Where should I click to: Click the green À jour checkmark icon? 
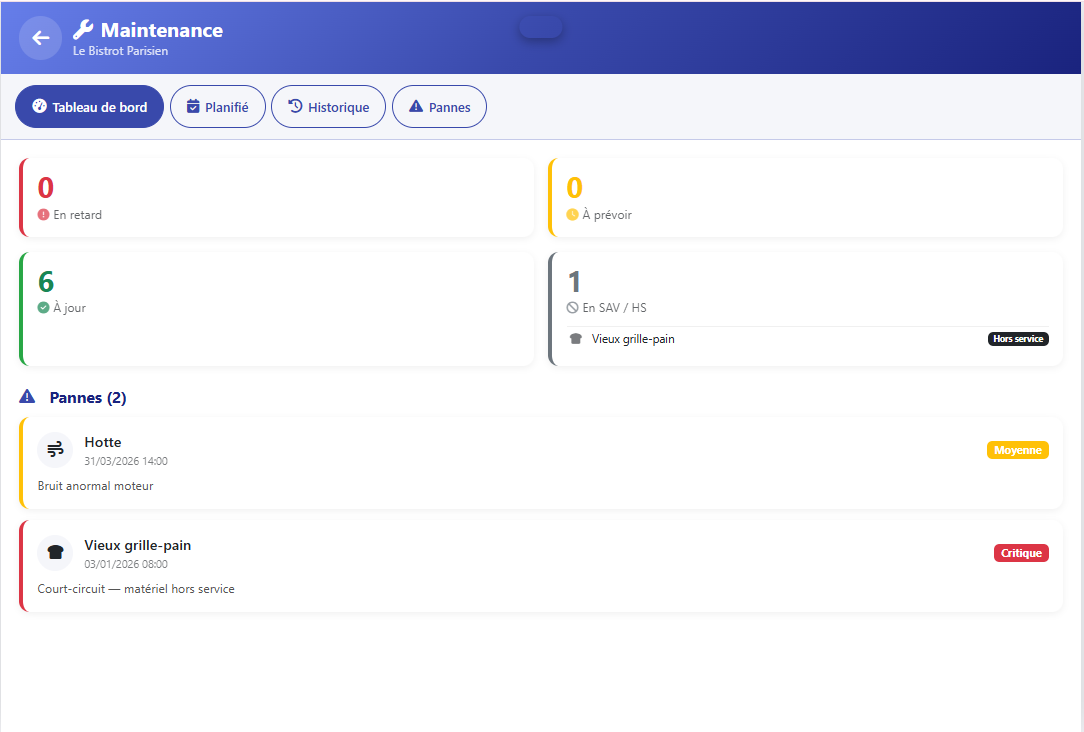(x=43, y=308)
